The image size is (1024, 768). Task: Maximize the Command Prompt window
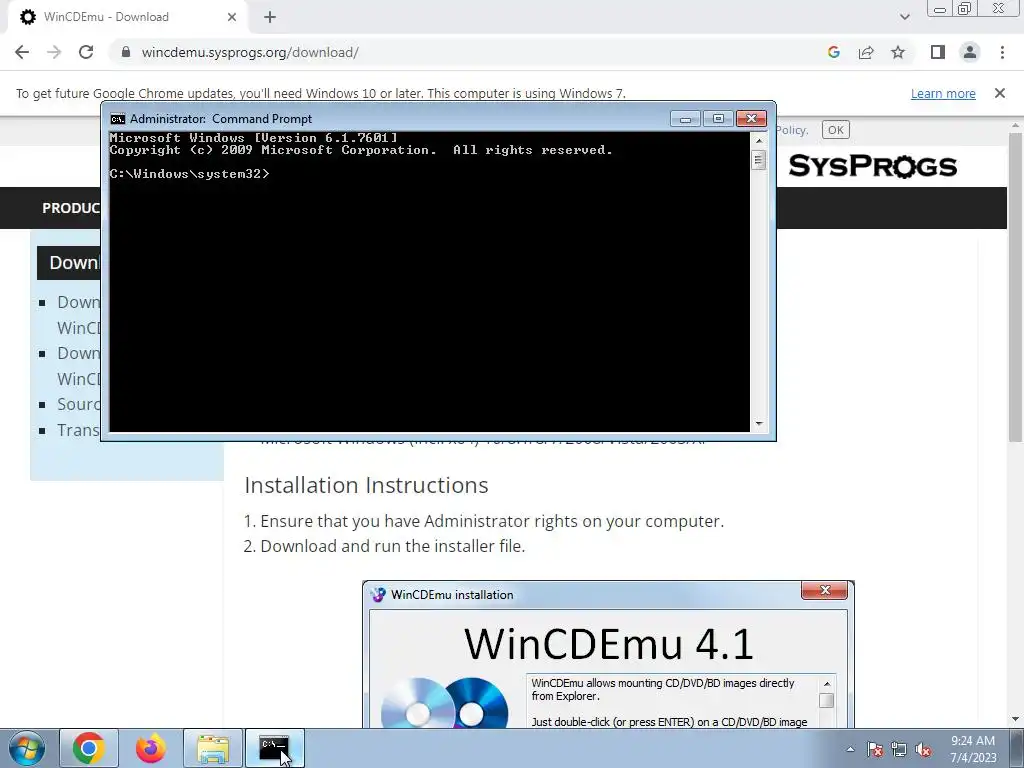pos(718,118)
